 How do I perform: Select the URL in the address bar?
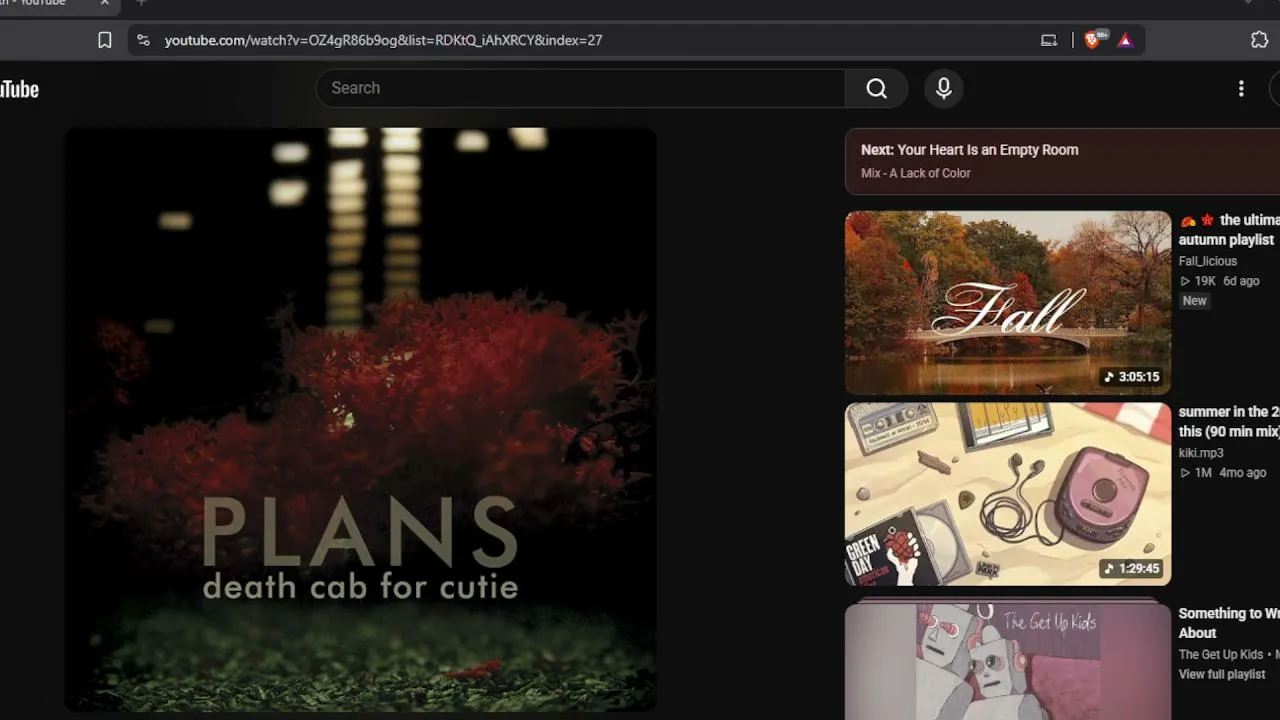point(383,40)
